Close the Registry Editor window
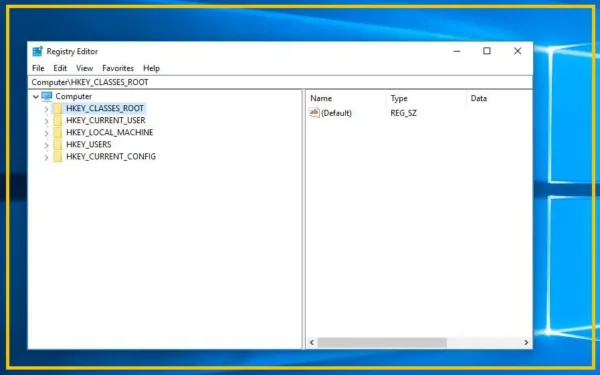The image size is (600, 375). (517, 51)
